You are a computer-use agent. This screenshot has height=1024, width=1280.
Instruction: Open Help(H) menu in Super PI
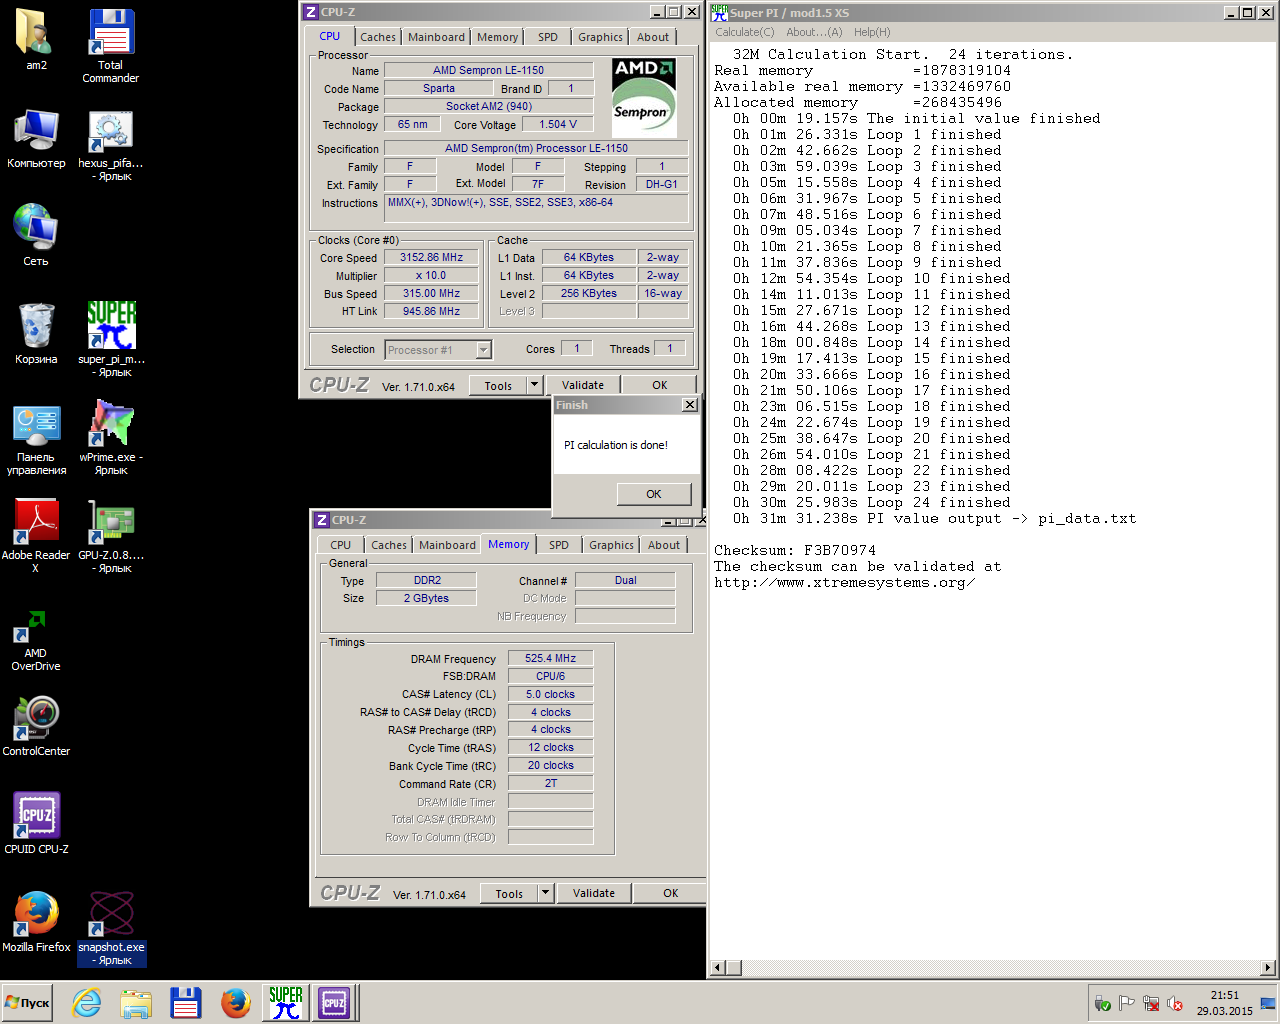872,32
